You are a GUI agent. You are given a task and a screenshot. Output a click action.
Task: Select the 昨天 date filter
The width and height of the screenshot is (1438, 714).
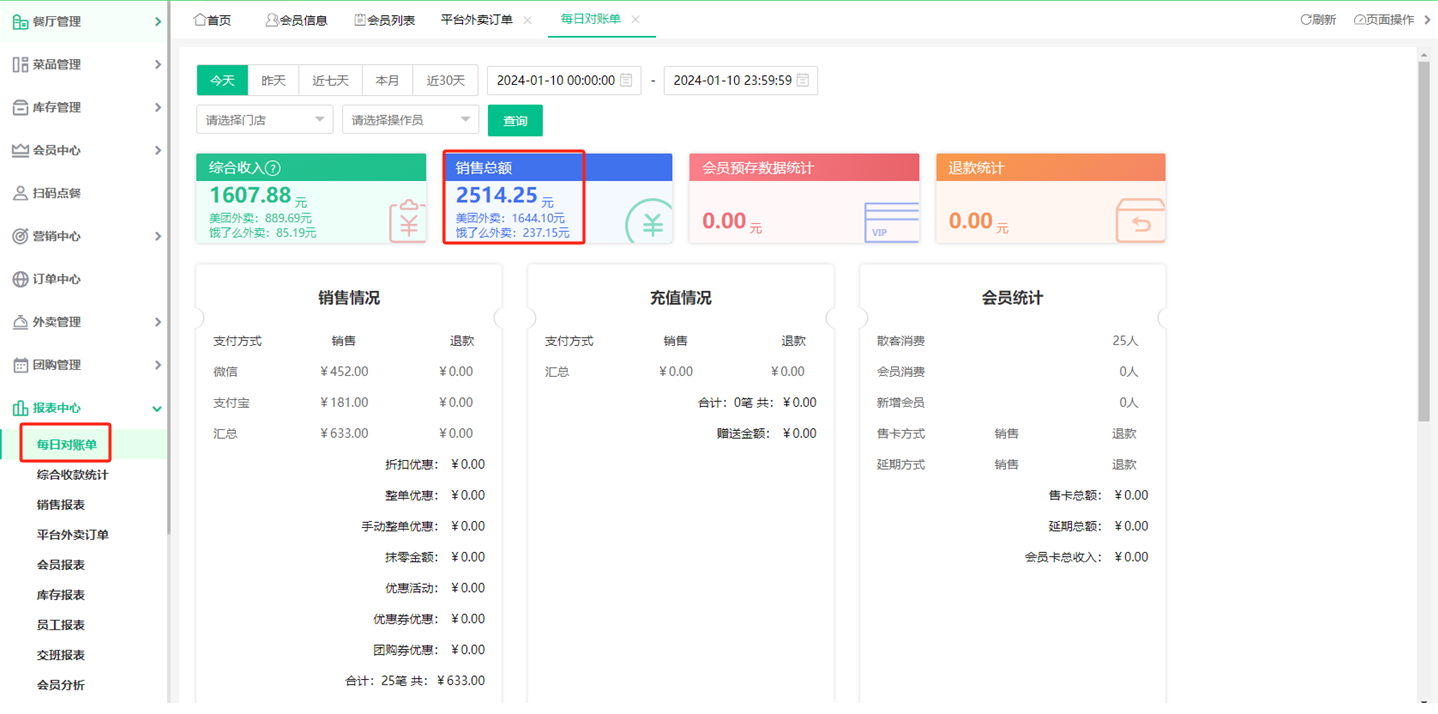[273, 80]
